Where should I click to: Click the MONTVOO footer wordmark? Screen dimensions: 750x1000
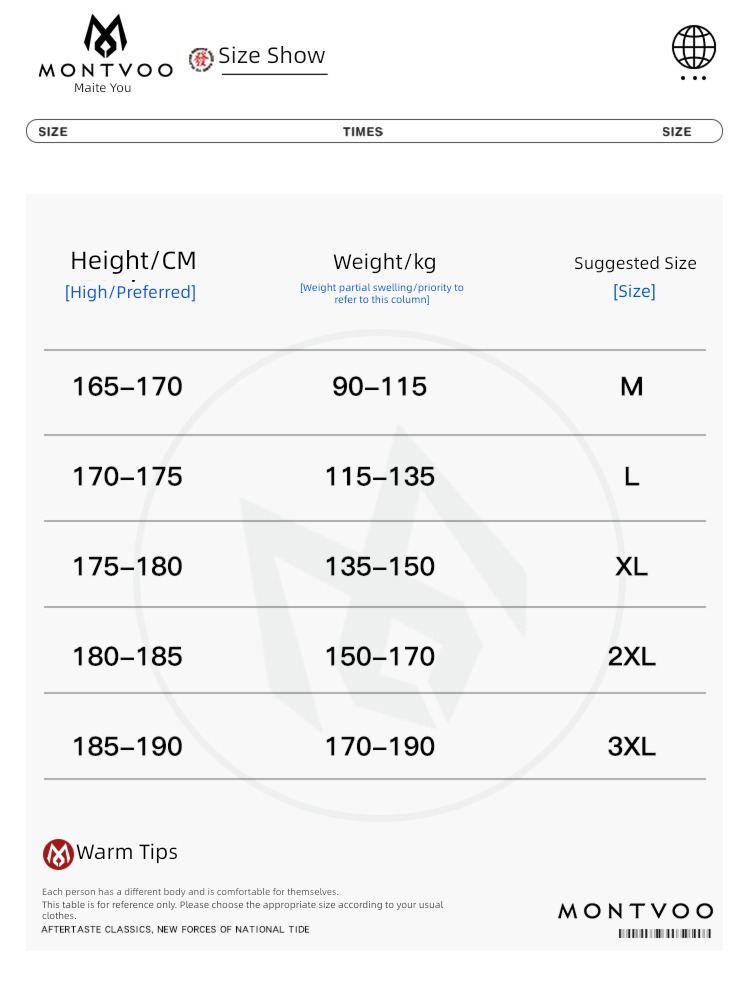pyautogui.click(x=636, y=911)
